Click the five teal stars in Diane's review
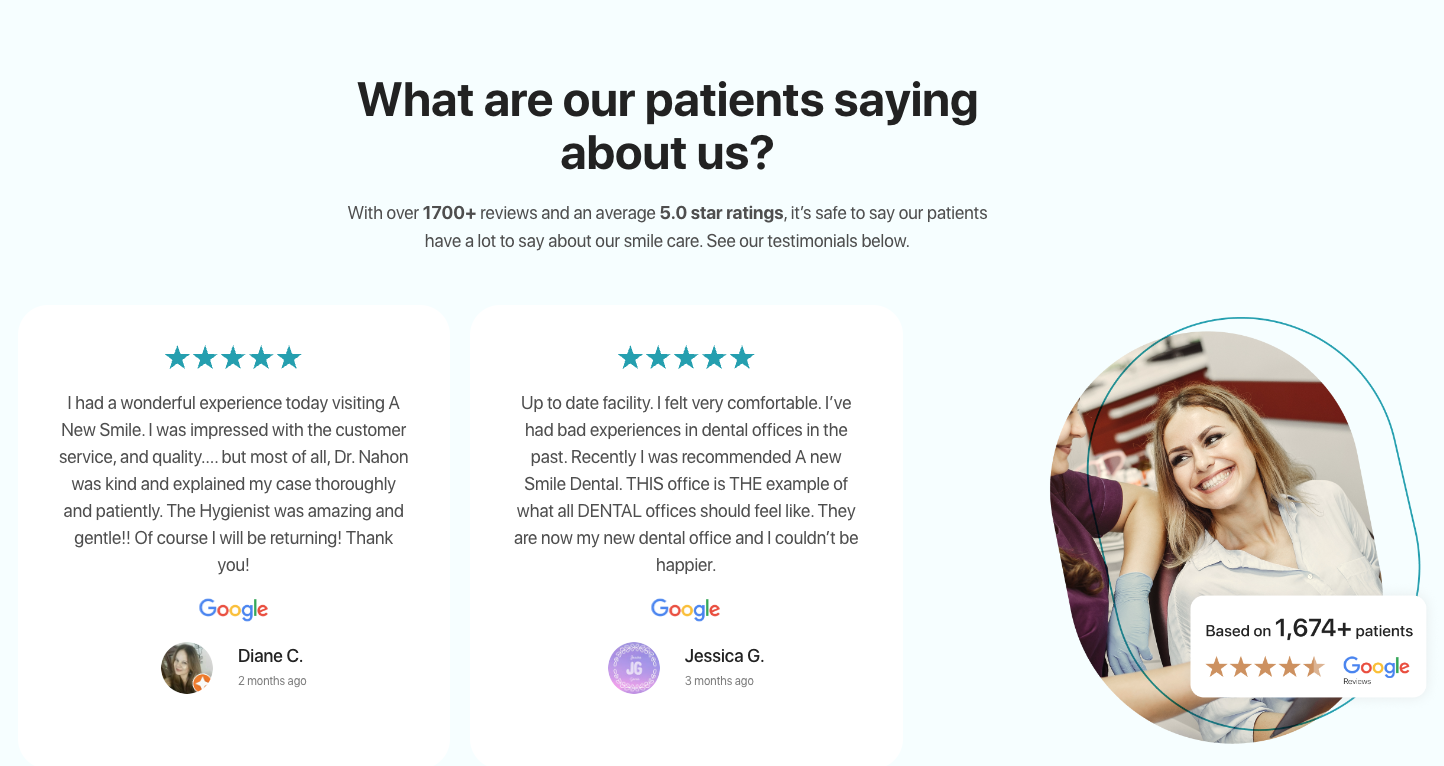The width and height of the screenshot is (1444, 766). [x=233, y=357]
